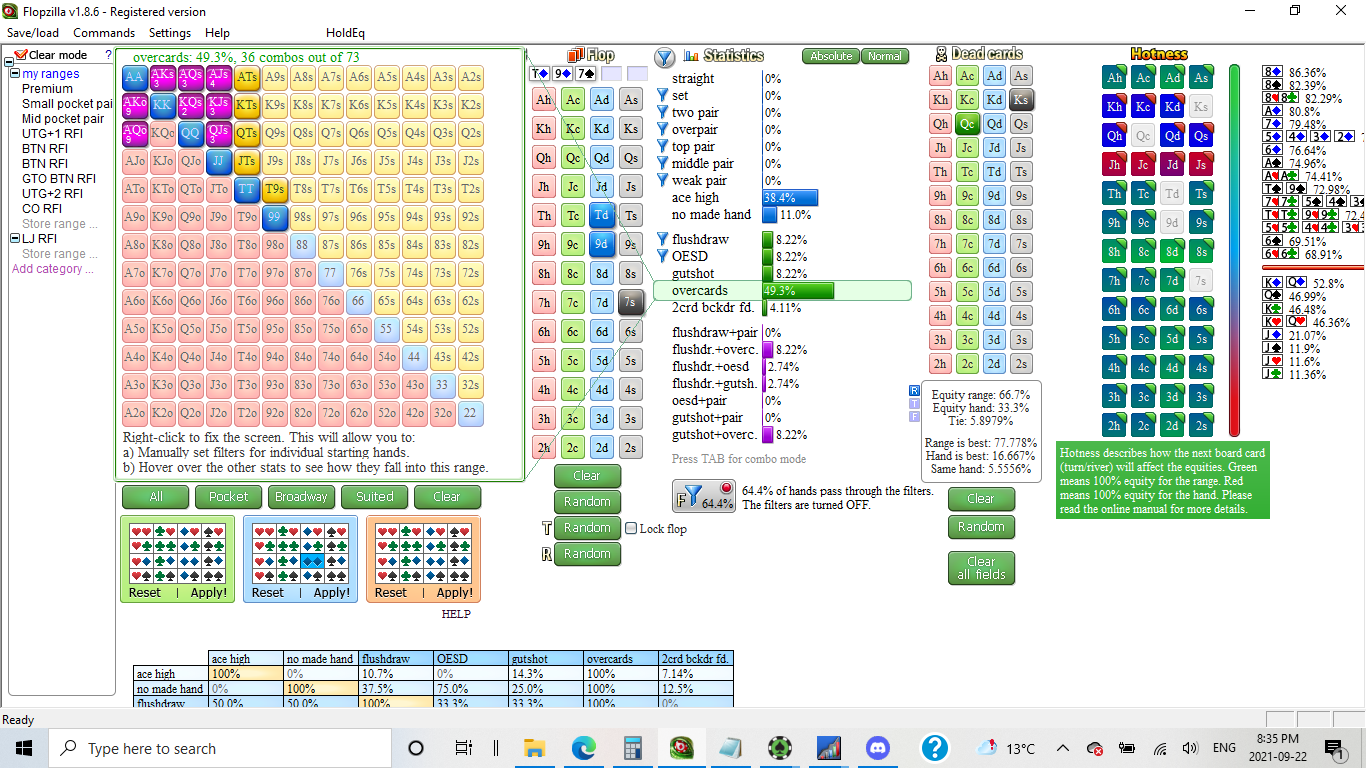
Task: Toggle the filter funnel next to two pair
Action: pos(662,113)
